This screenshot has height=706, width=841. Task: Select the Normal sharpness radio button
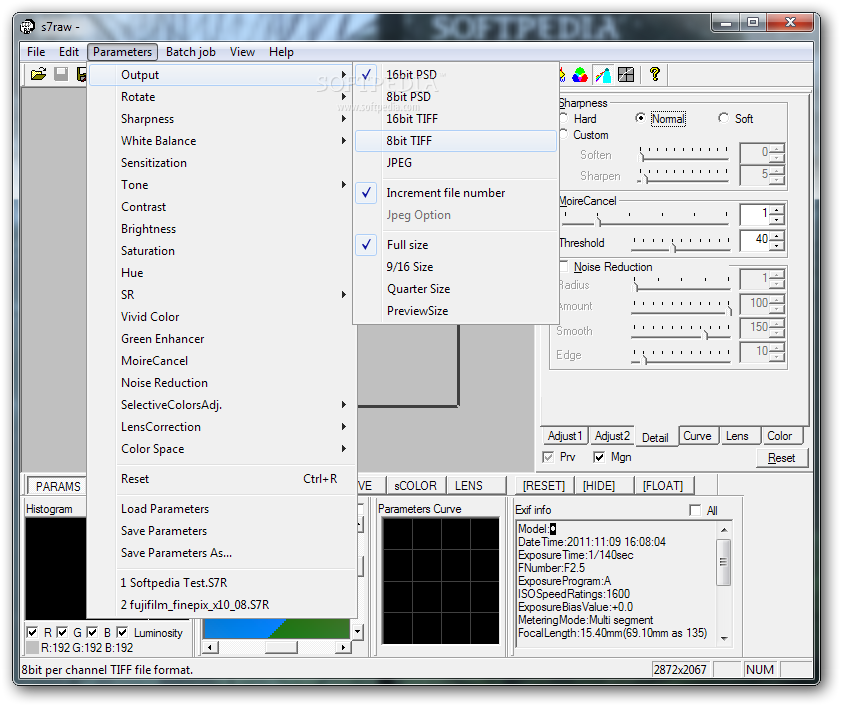click(x=640, y=118)
